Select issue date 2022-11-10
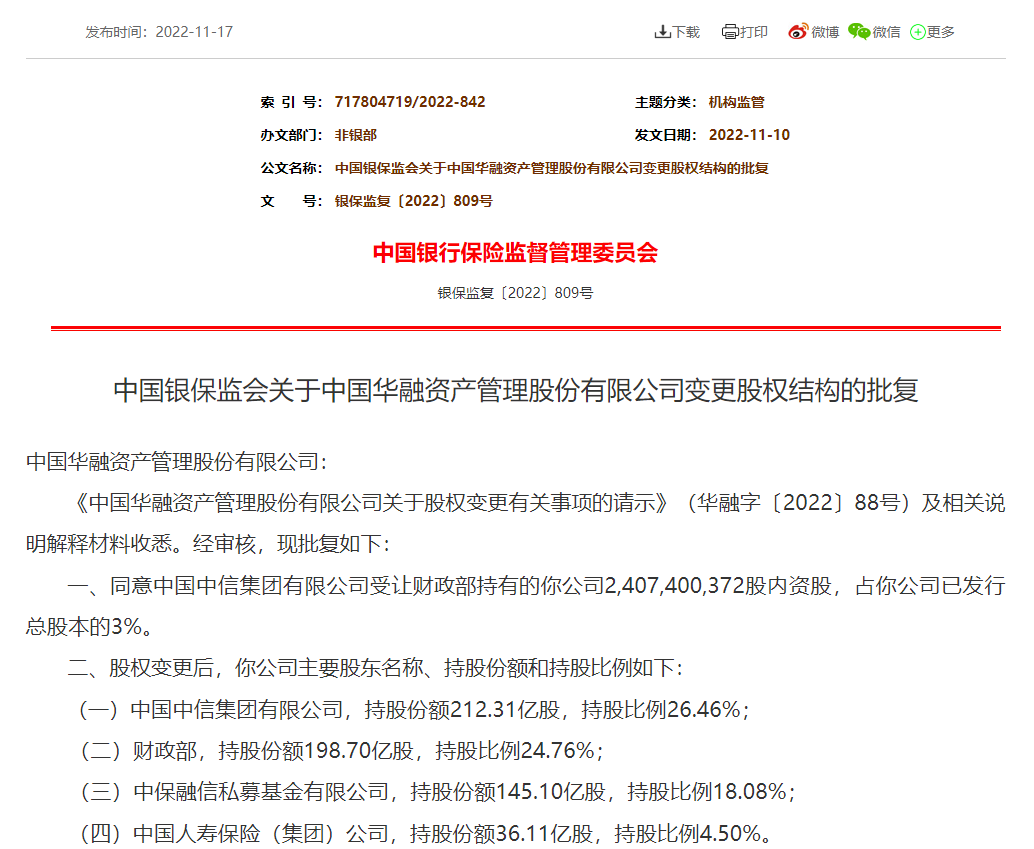The image size is (1034, 849). click(x=749, y=135)
